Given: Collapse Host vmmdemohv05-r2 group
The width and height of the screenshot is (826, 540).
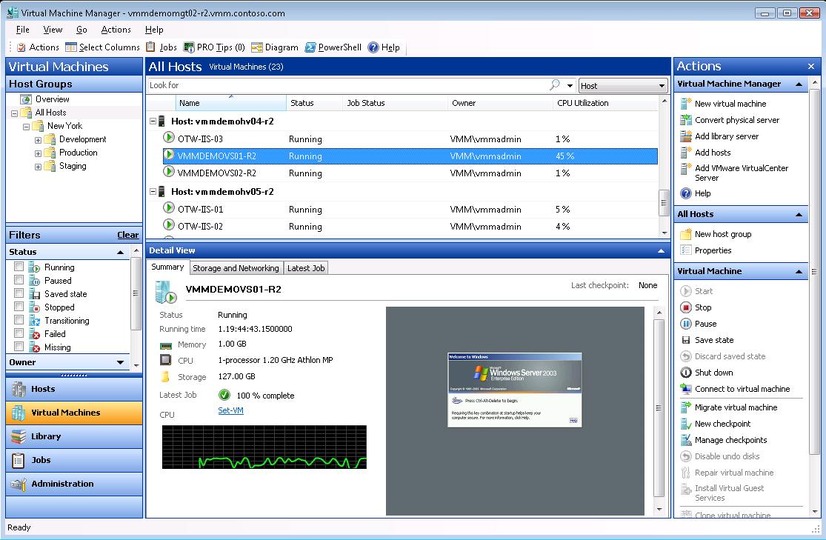Looking at the screenshot, I should click(153, 192).
